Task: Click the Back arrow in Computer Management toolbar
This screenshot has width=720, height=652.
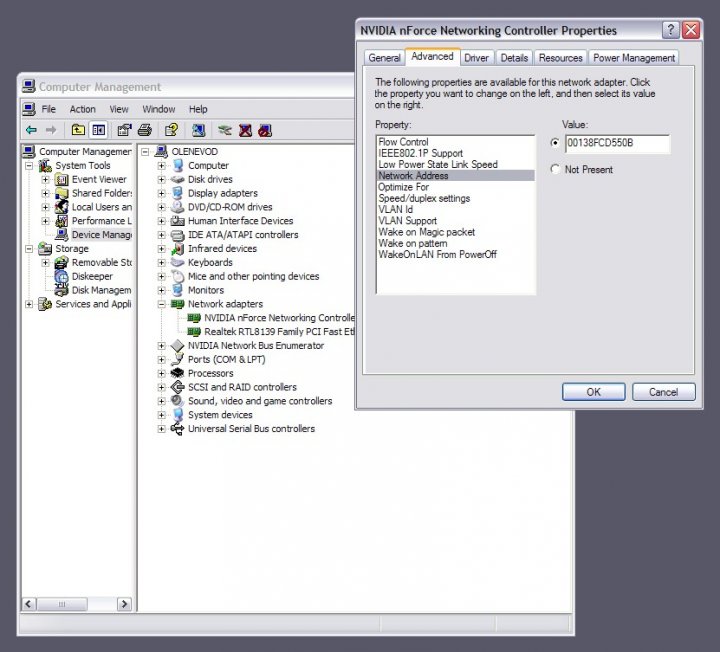Action: pyautogui.click(x=31, y=130)
